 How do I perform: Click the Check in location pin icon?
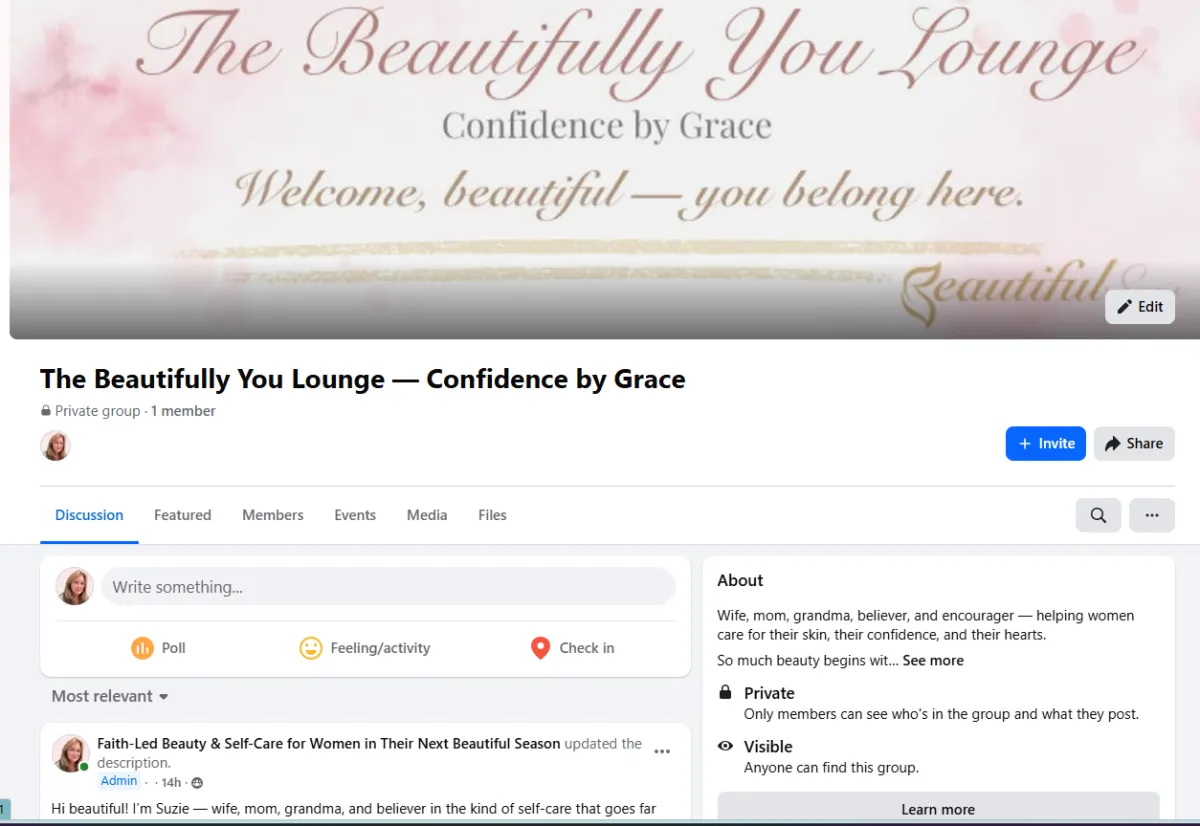click(540, 648)
